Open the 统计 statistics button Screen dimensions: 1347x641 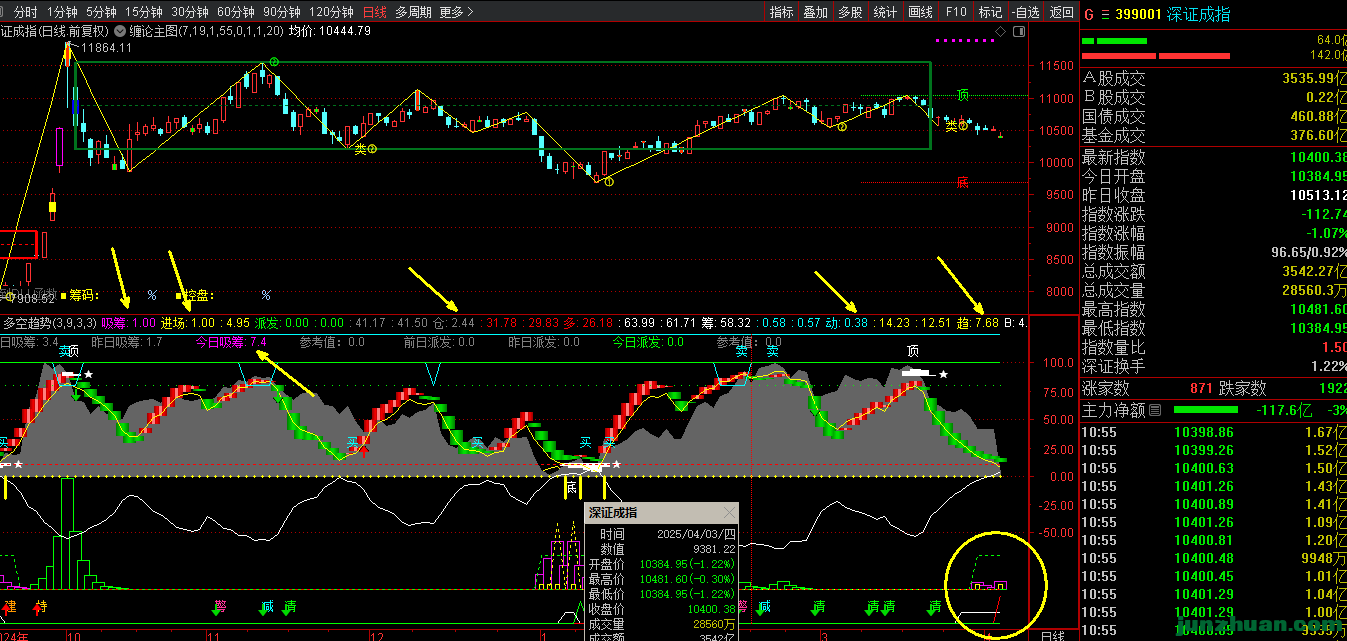[885, 12]
